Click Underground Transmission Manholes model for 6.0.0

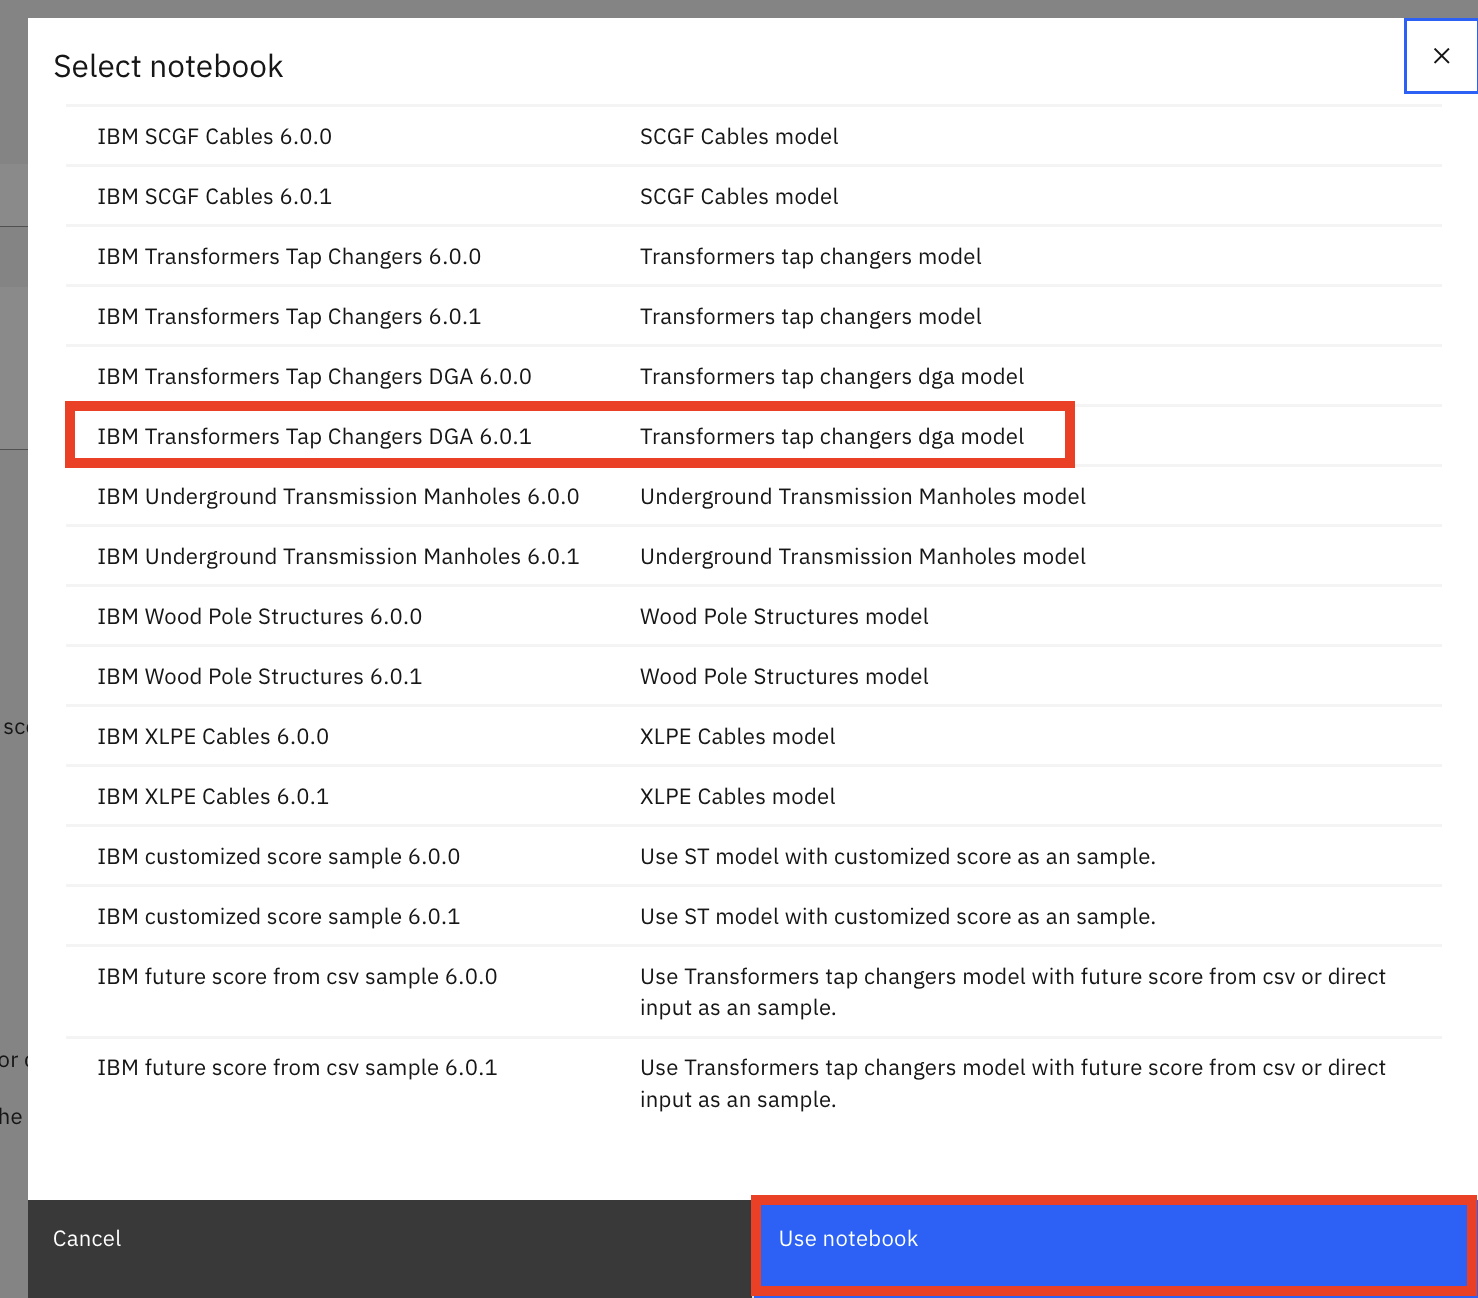[x=863, y=496]
